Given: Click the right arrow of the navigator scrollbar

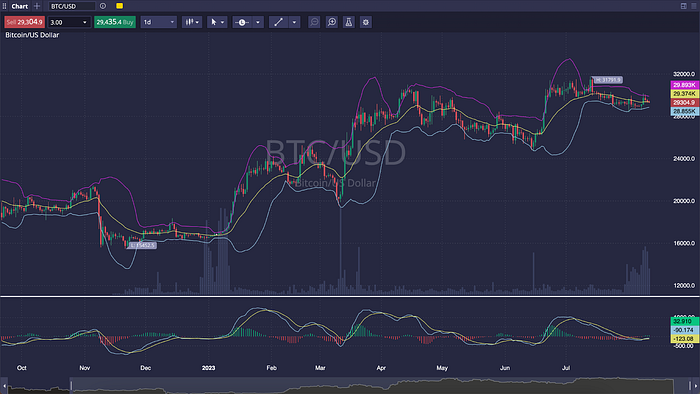Looking at the screenshot, I should coord(696,386).
